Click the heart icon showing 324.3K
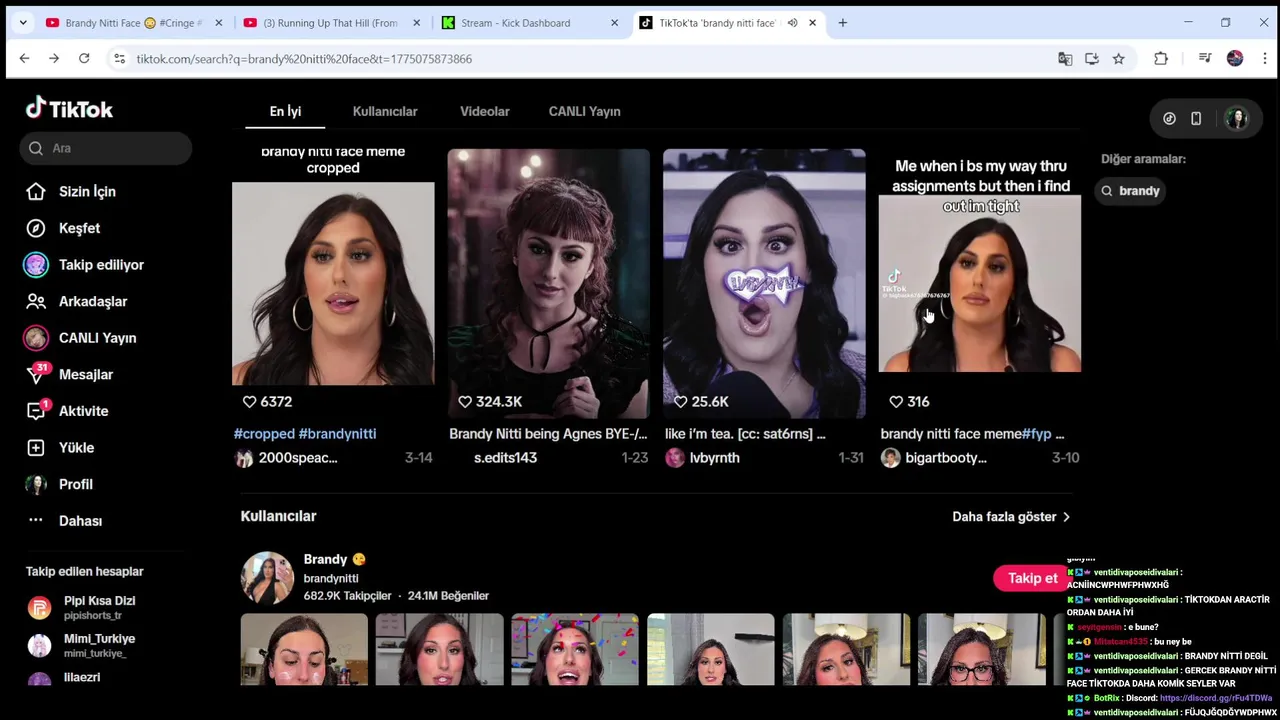The width and height of the screenshot is (1280, 720). pos(465,401)
